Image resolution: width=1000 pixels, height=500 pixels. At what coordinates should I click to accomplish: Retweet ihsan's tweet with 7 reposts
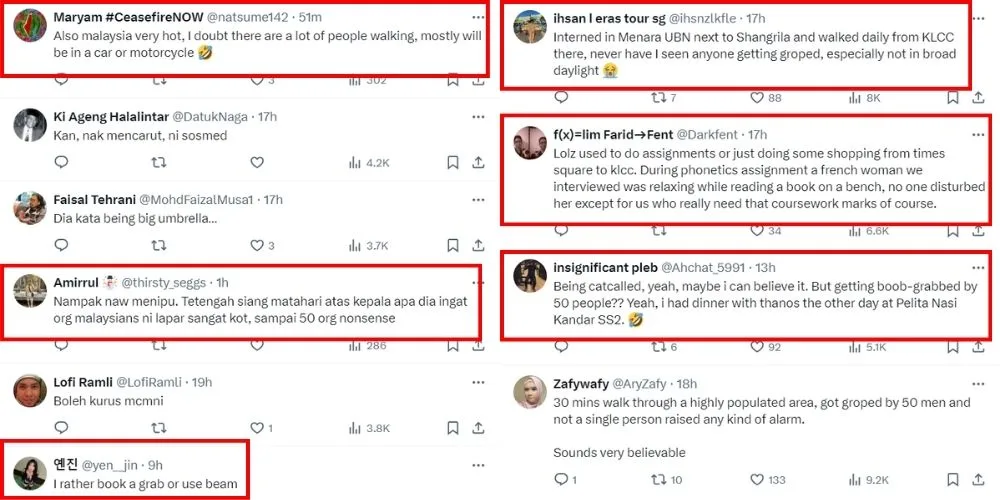658,98
